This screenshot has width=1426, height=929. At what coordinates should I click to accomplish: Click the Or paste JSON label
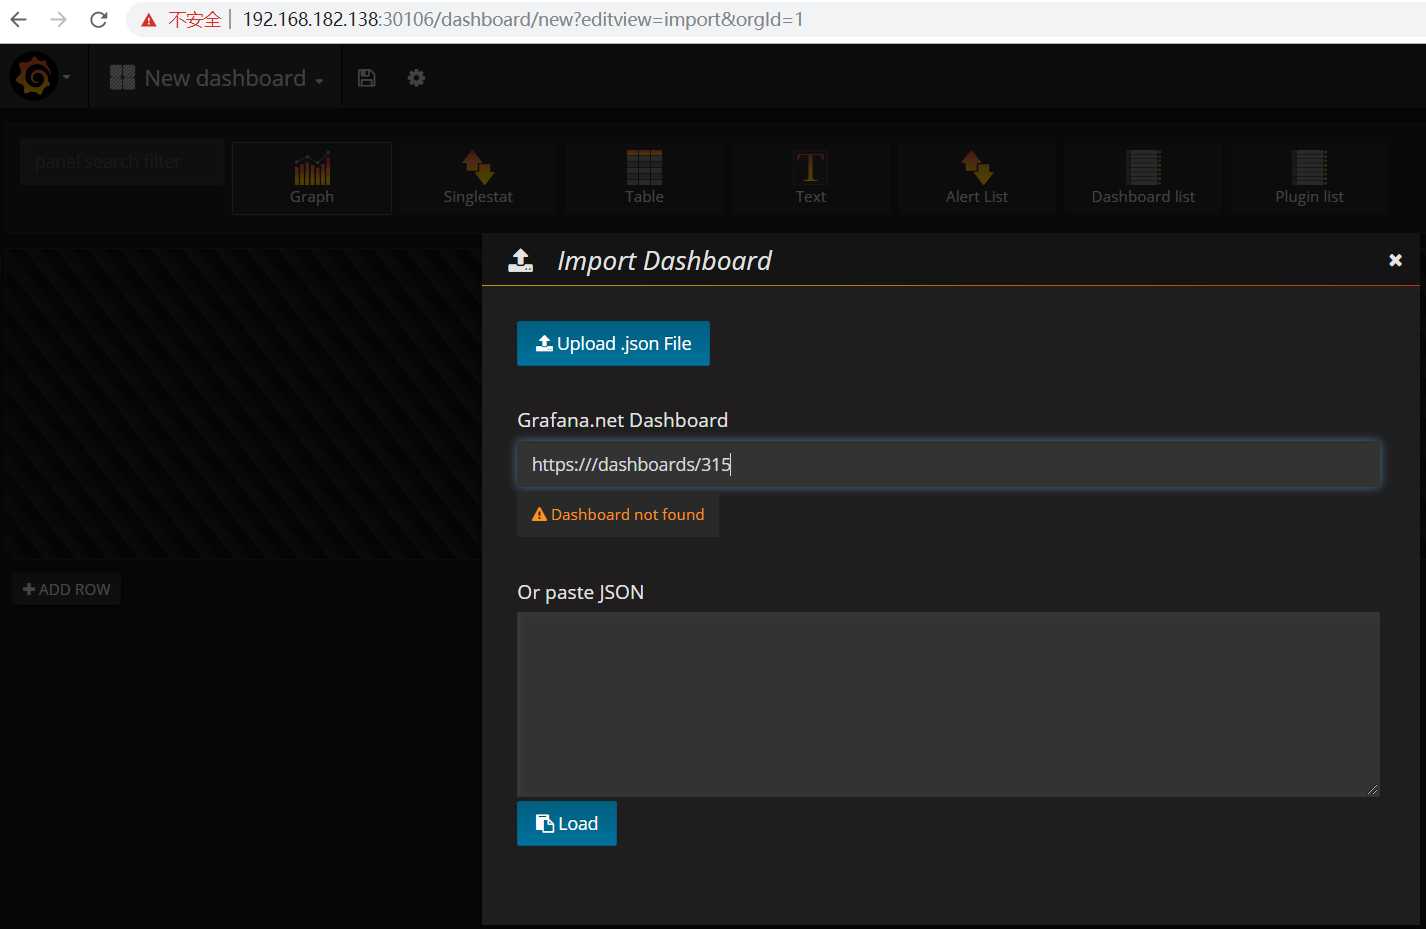pyautogui.click(x=580, y=592)
